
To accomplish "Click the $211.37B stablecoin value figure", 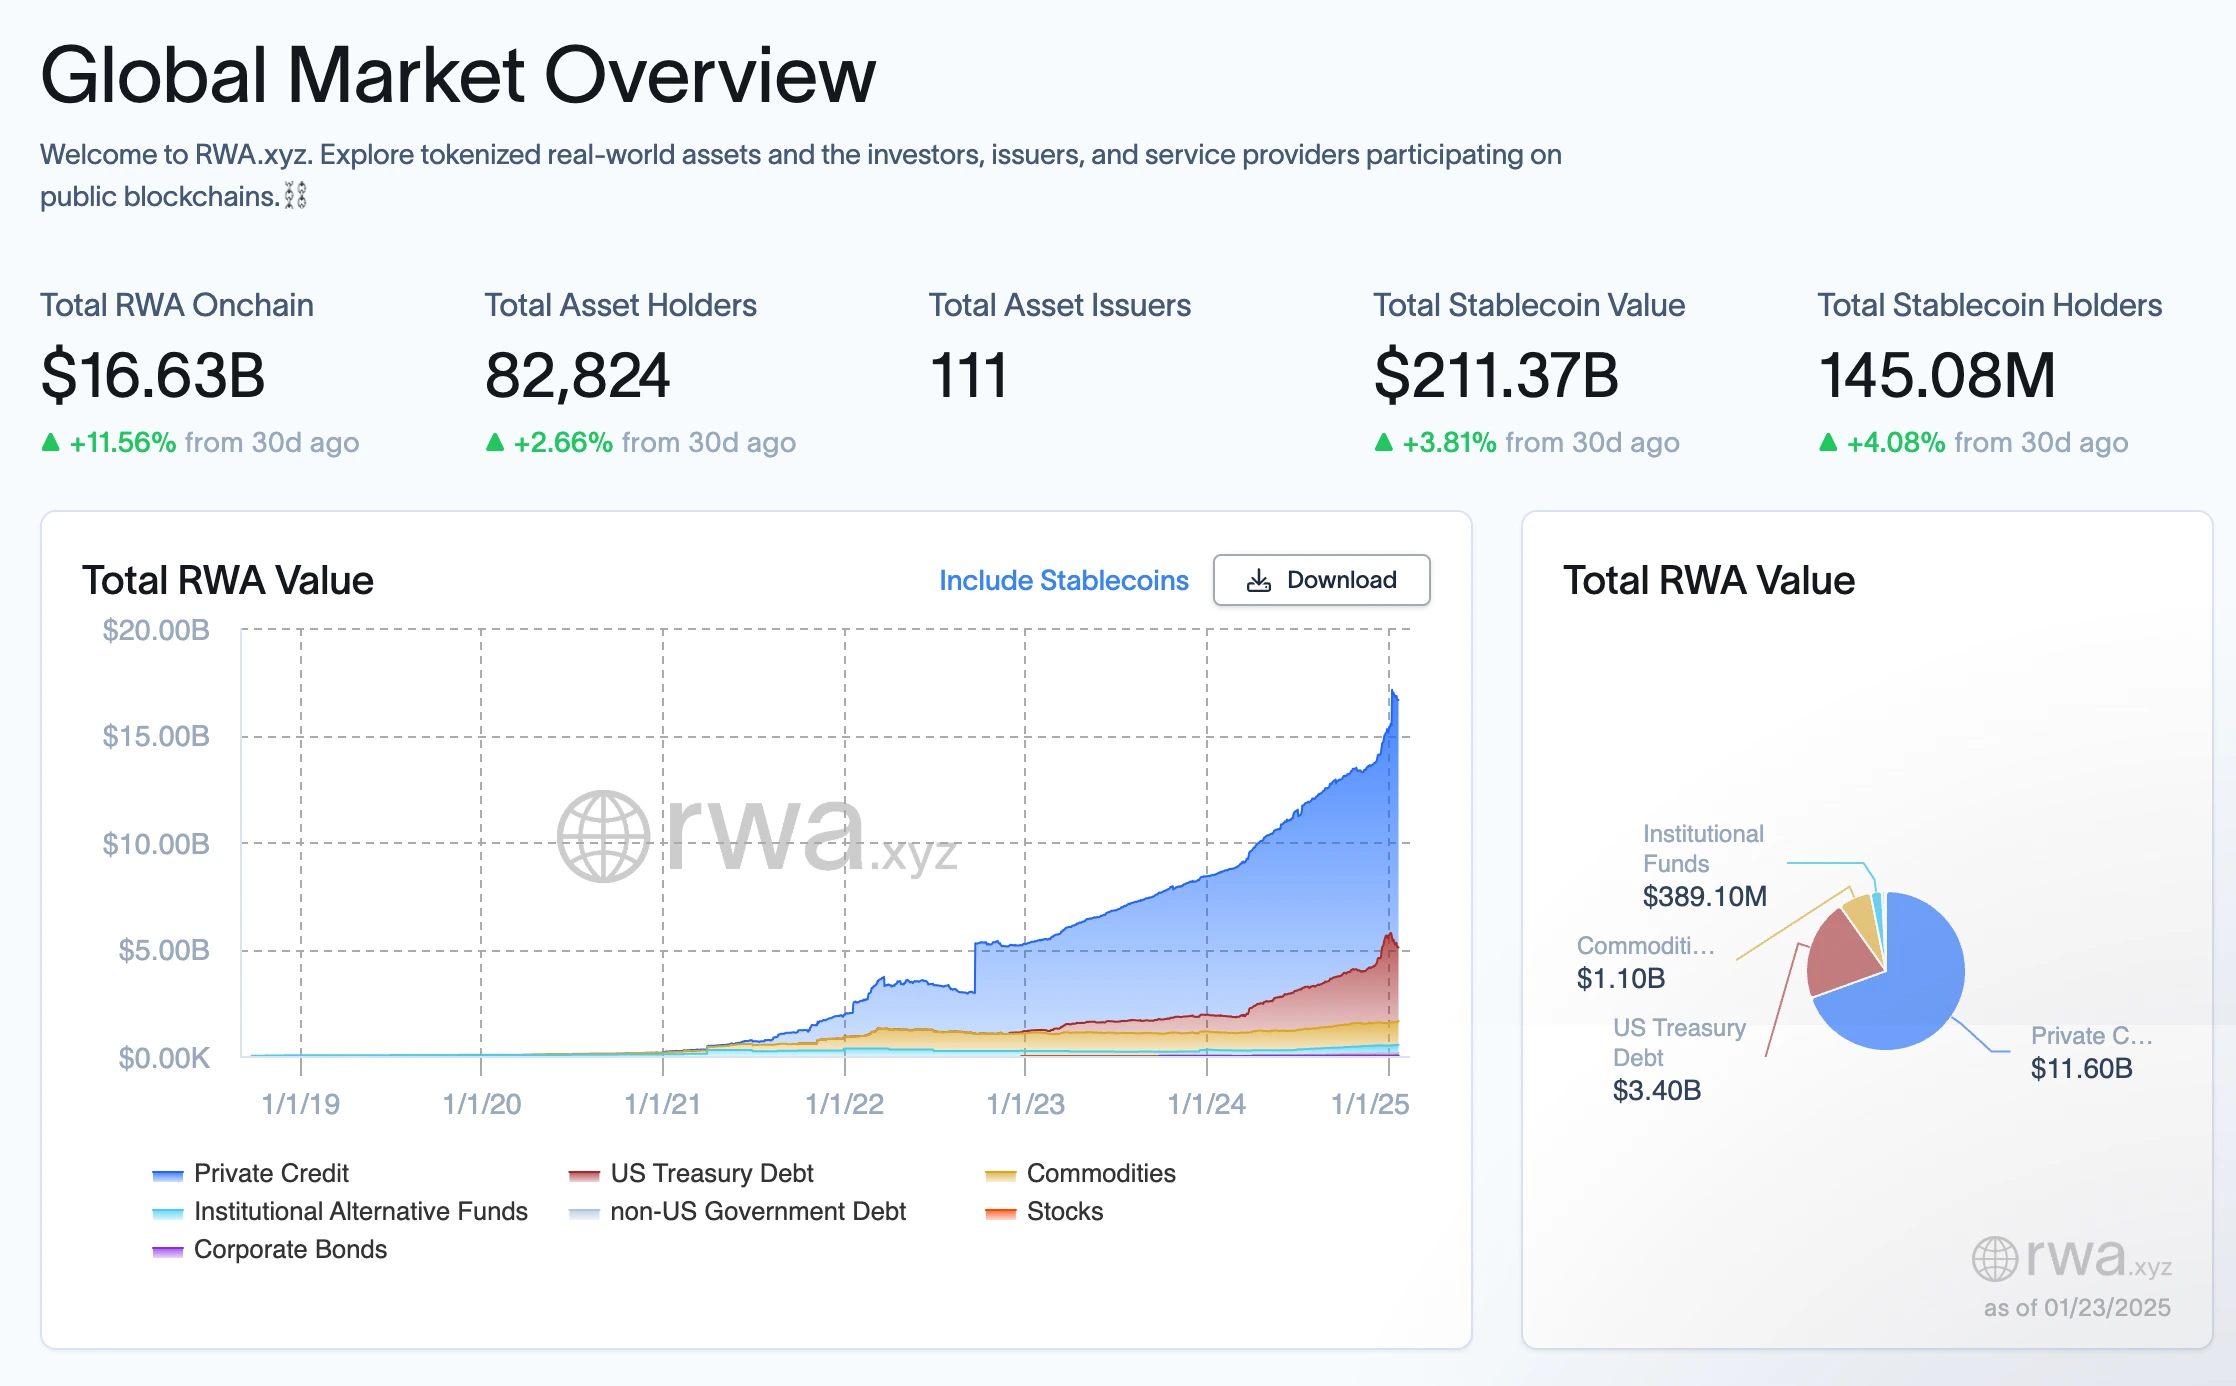I will (x=1495, y=376).
